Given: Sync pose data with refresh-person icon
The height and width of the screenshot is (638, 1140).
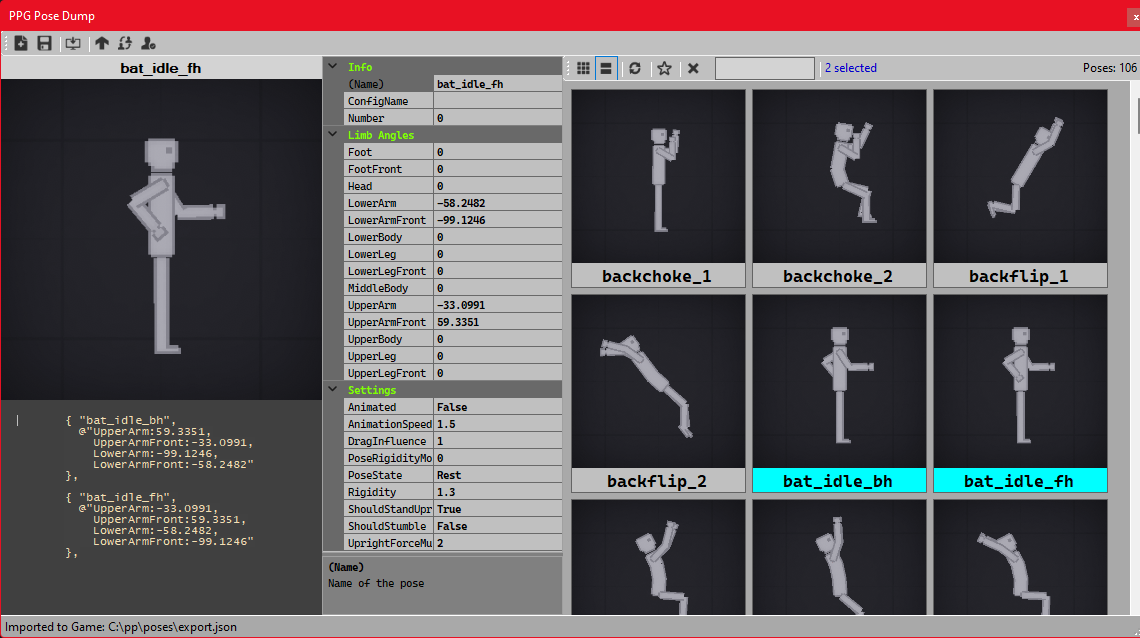Looking at the screenshot, I should [x=124, y=43].
